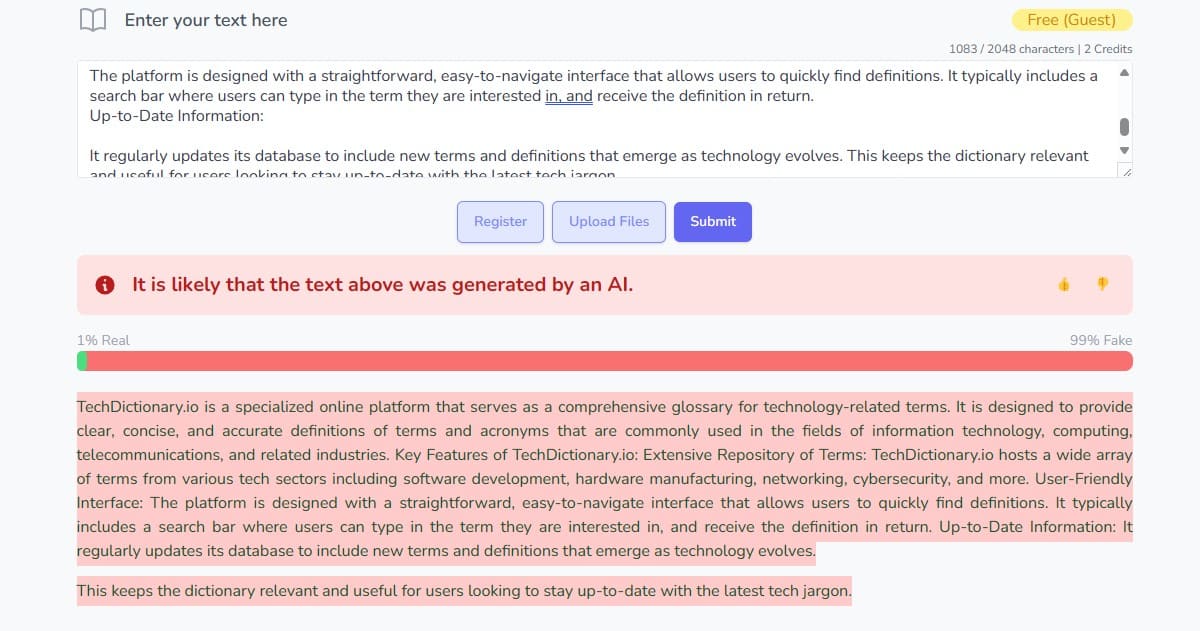This screenshot has height=631, width=1200.
Task: Open the Register button
Action: pos(500,222)
